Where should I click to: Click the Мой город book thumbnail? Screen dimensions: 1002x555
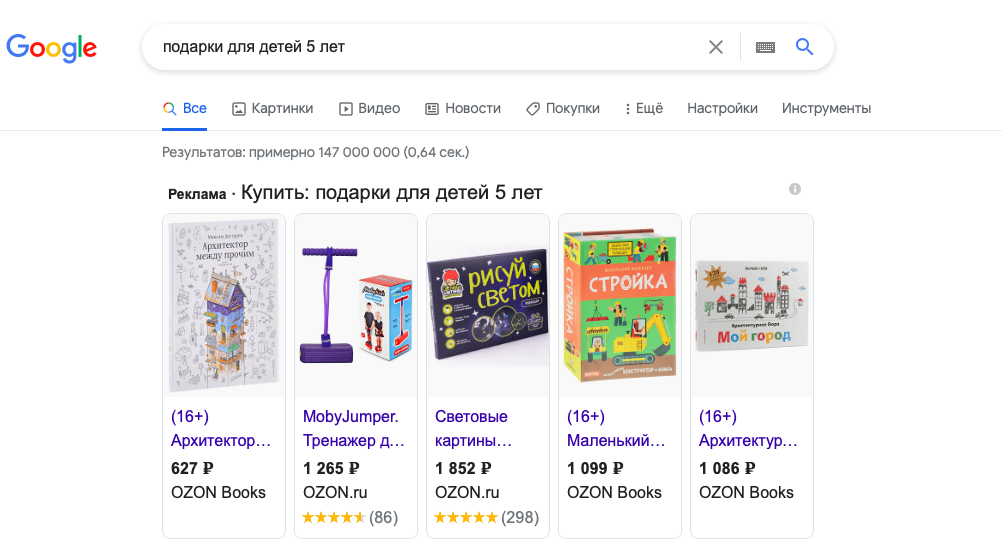coord(752,305)
